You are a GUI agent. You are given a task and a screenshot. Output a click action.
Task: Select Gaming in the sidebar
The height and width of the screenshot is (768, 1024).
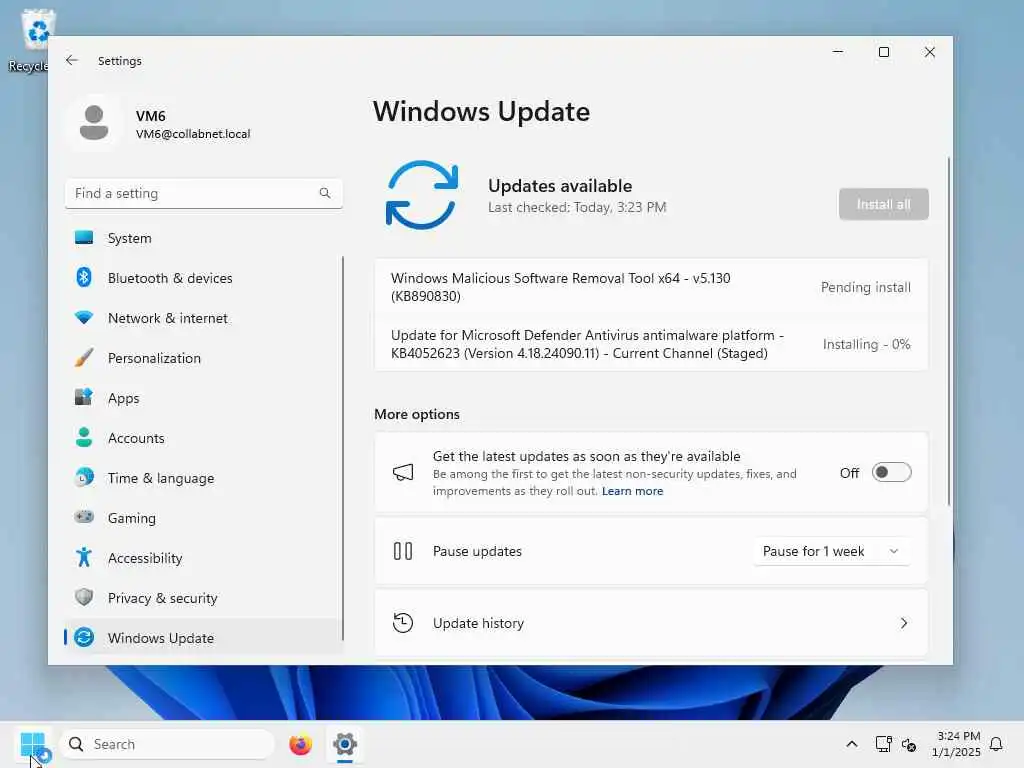click(x=204, y=518)
